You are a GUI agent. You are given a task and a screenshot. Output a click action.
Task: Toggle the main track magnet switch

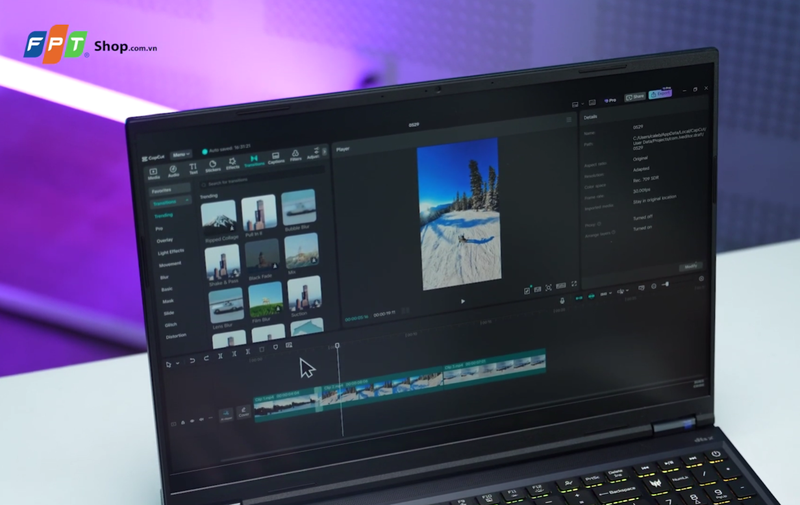(579, 297)
